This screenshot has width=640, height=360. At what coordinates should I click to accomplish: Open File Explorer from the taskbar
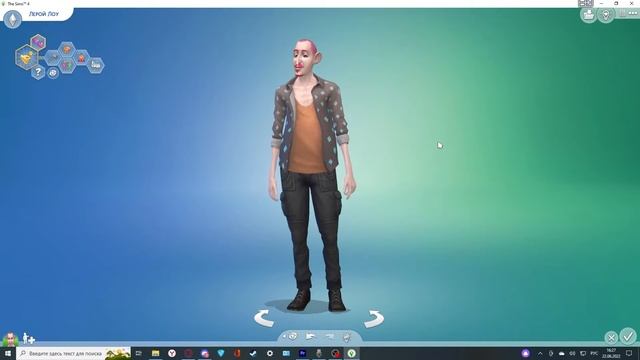tap(156, 353)
